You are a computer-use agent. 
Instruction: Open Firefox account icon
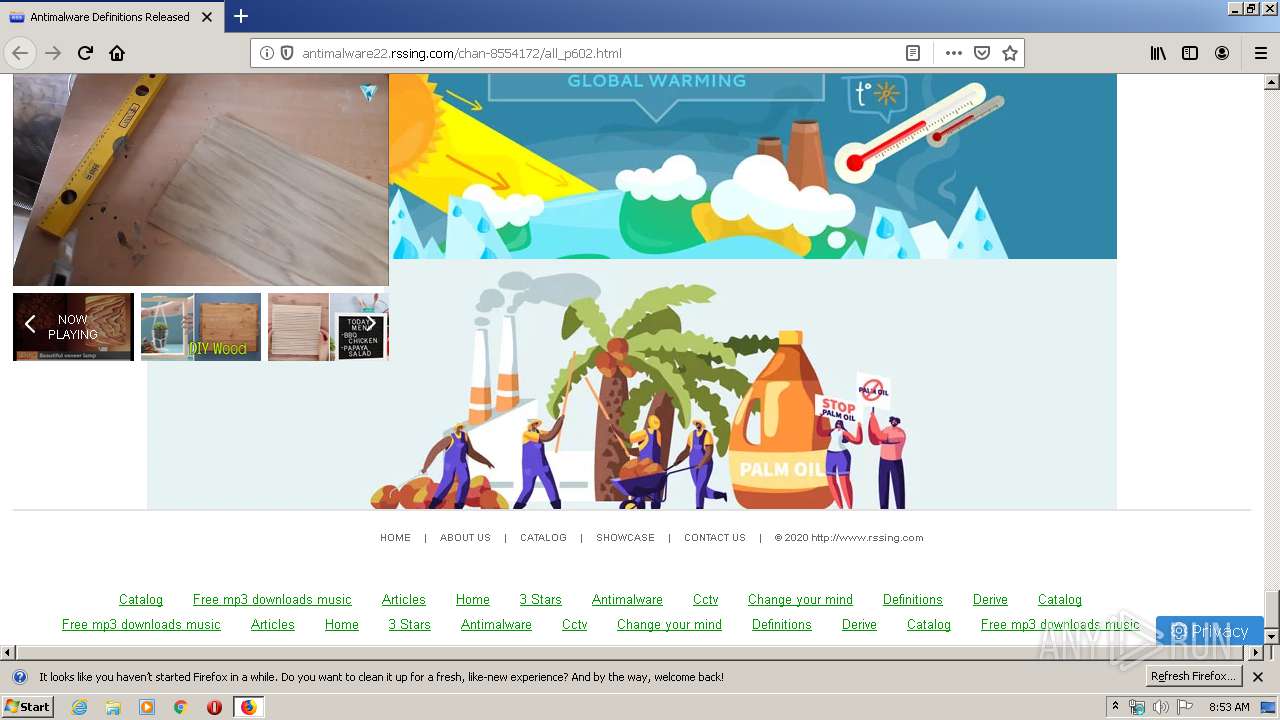click(1222, 53)
